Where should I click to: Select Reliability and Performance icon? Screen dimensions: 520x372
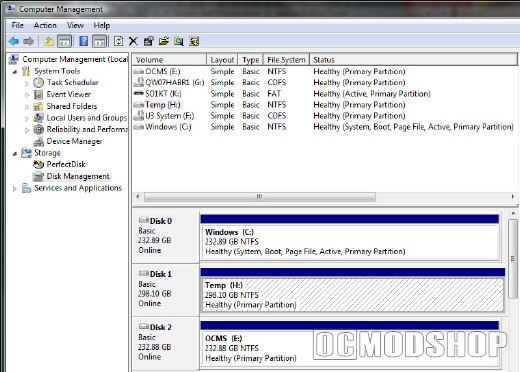click(x=38, y=130)
